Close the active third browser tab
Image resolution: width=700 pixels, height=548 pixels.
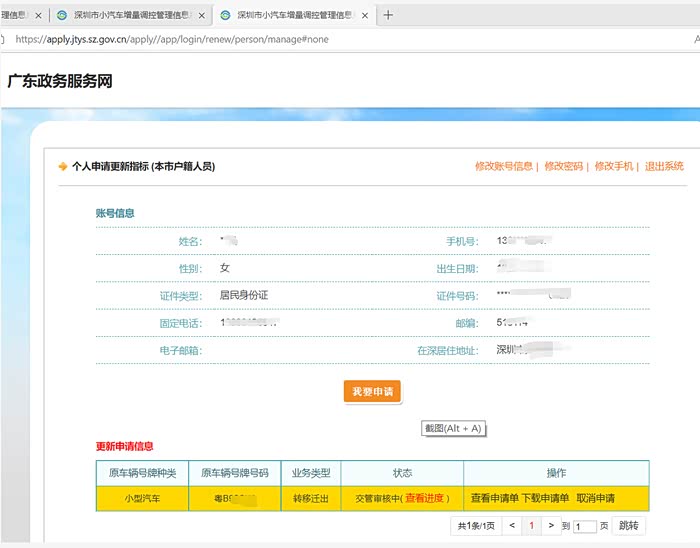(367, 16)
